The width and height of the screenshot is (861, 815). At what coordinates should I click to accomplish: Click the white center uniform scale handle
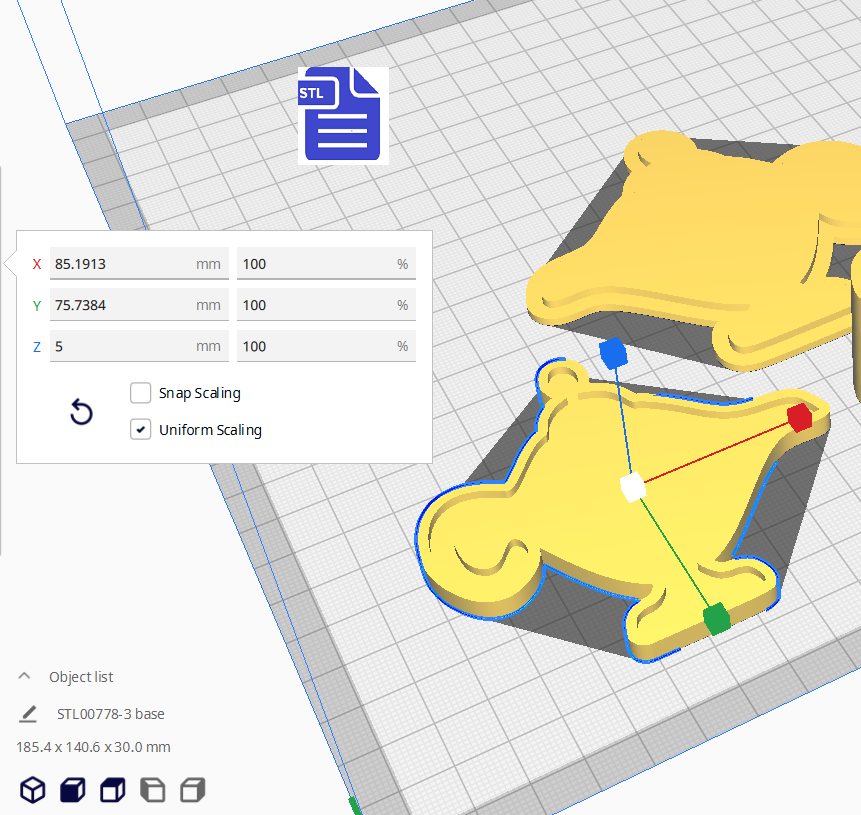(632, 487)
